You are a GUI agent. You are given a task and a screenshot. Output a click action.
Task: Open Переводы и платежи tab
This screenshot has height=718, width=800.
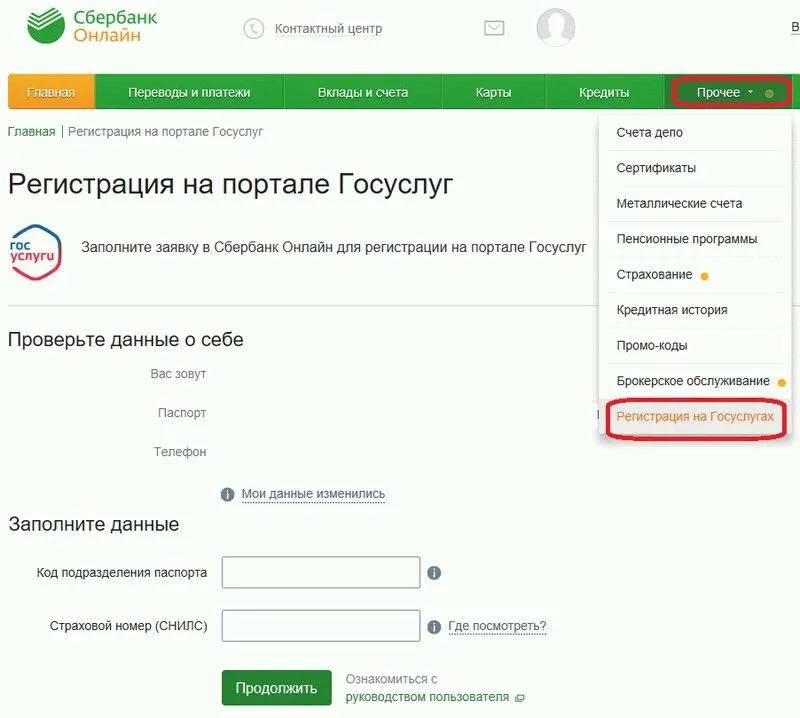[x=189, y=93]
